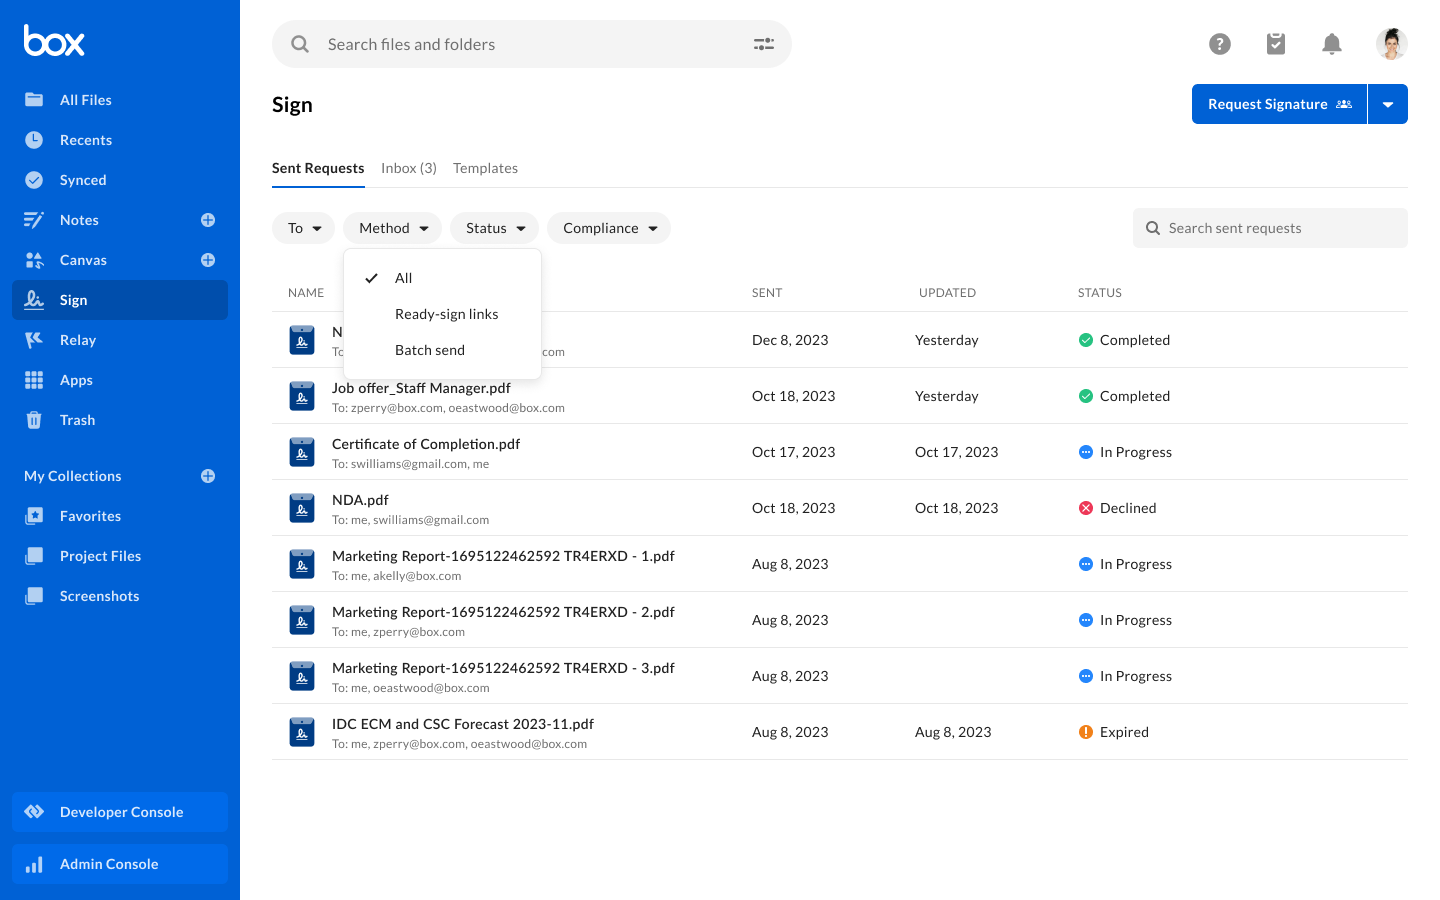Choose Batch send method filter

point(430,350)
